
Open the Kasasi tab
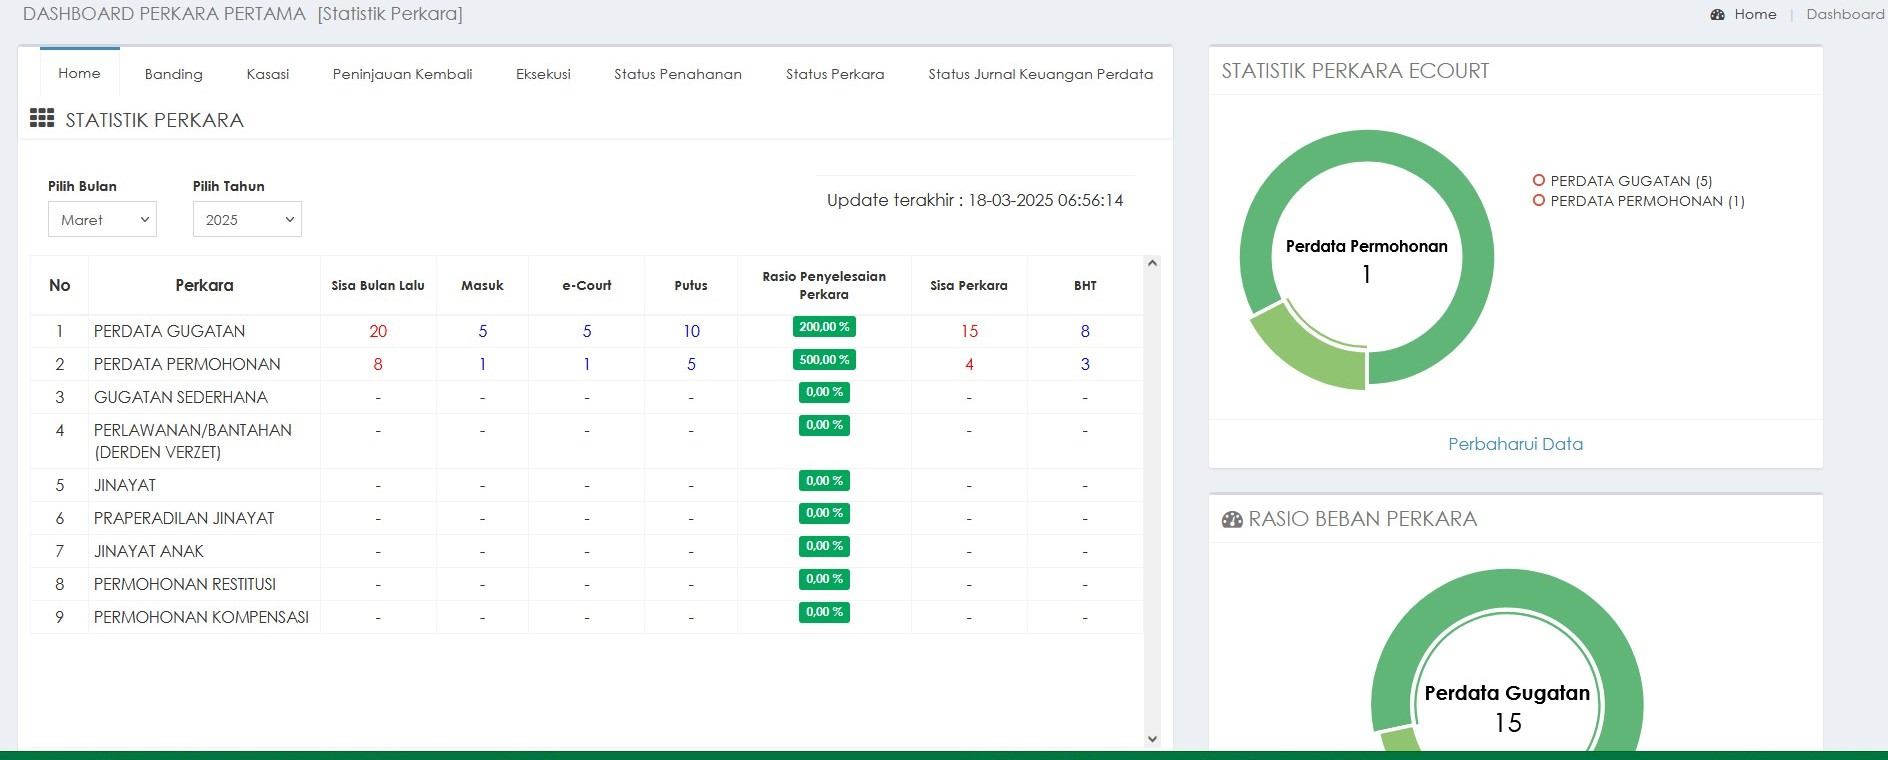tap(267, 74)
